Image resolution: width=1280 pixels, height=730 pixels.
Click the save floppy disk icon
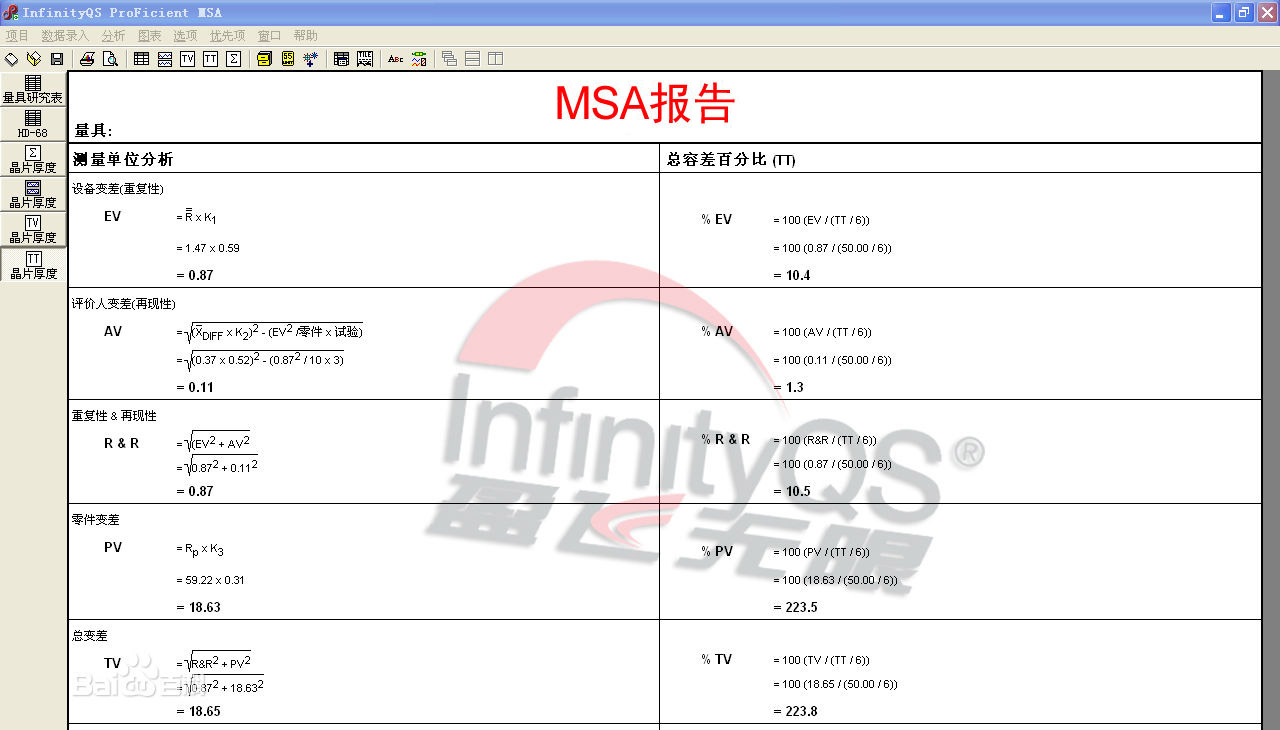coord(57,59)
